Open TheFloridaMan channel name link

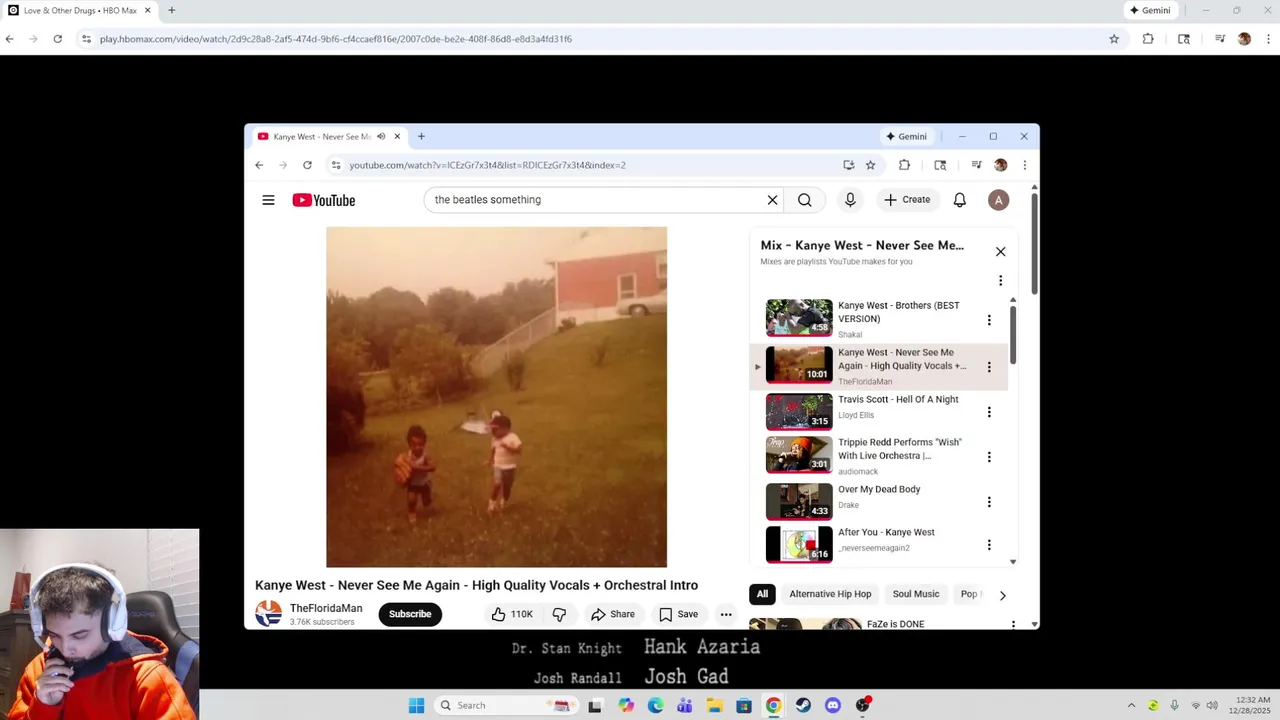pos(326,608)
